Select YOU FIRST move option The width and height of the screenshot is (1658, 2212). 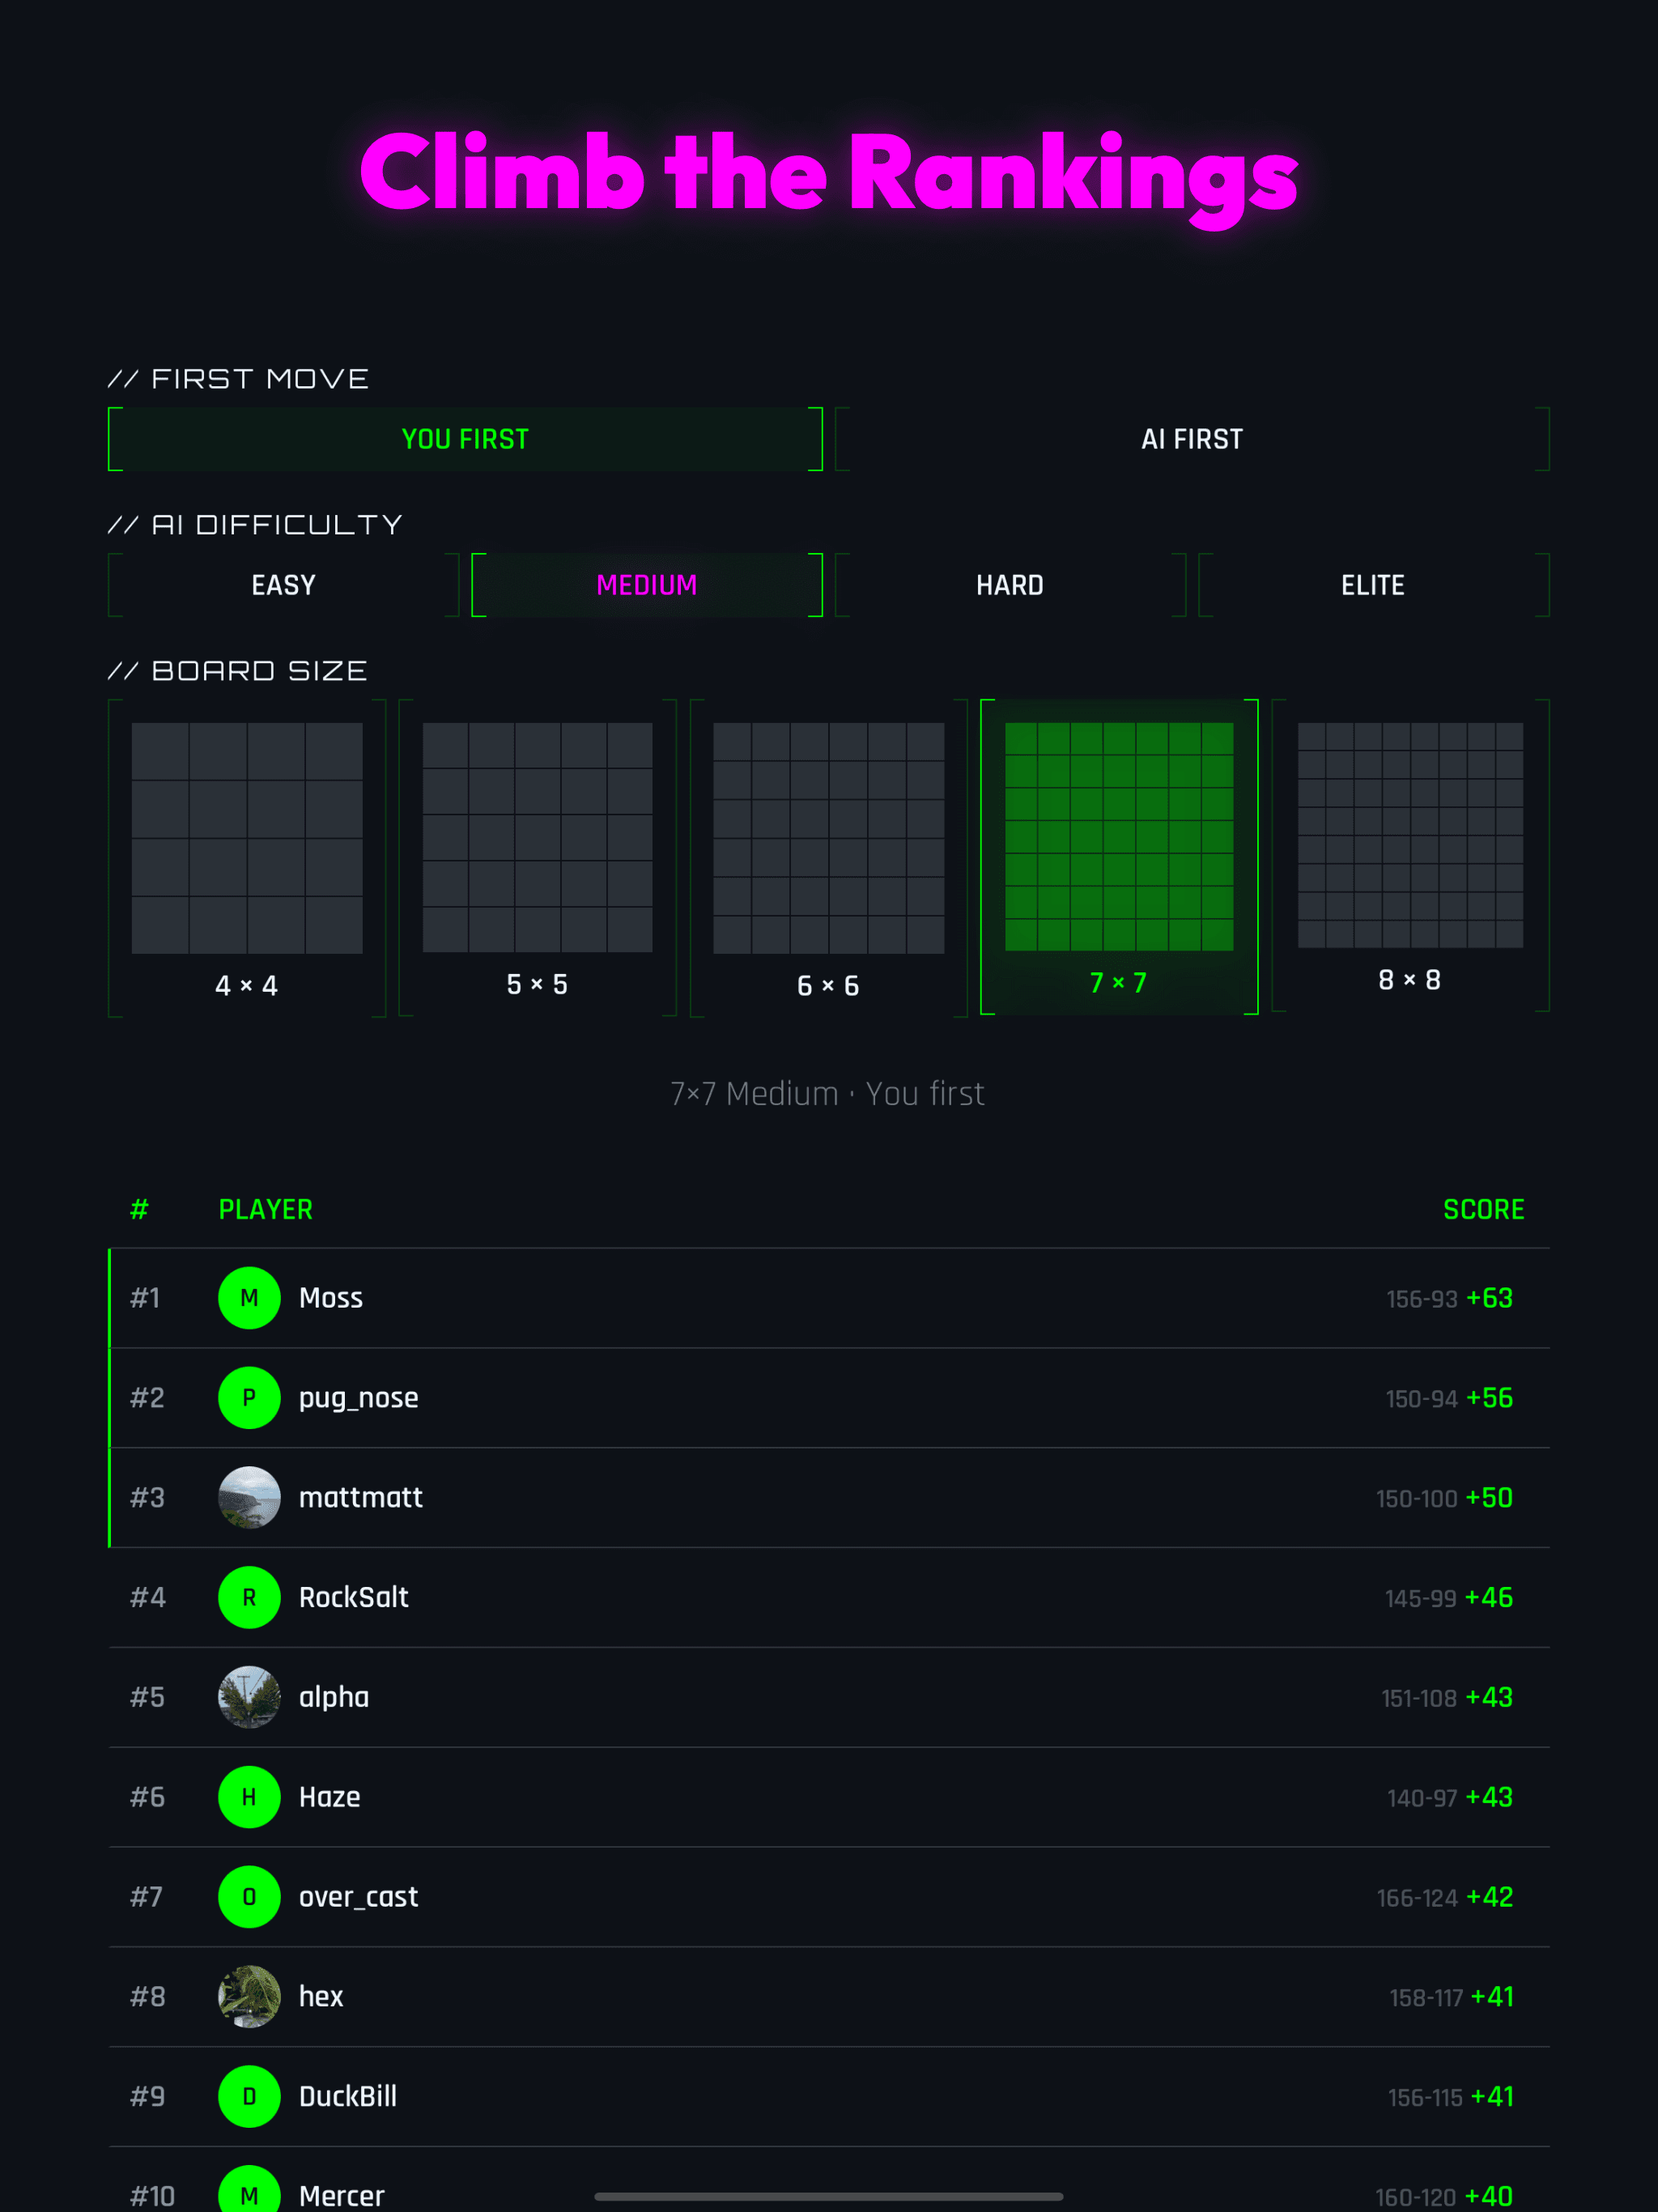tap(465, 439)
